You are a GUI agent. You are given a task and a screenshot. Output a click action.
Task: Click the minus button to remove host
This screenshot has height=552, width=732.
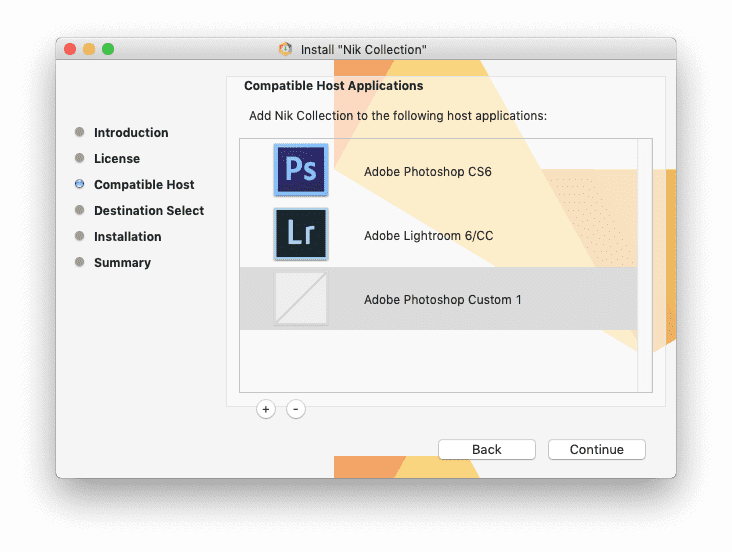296,410
